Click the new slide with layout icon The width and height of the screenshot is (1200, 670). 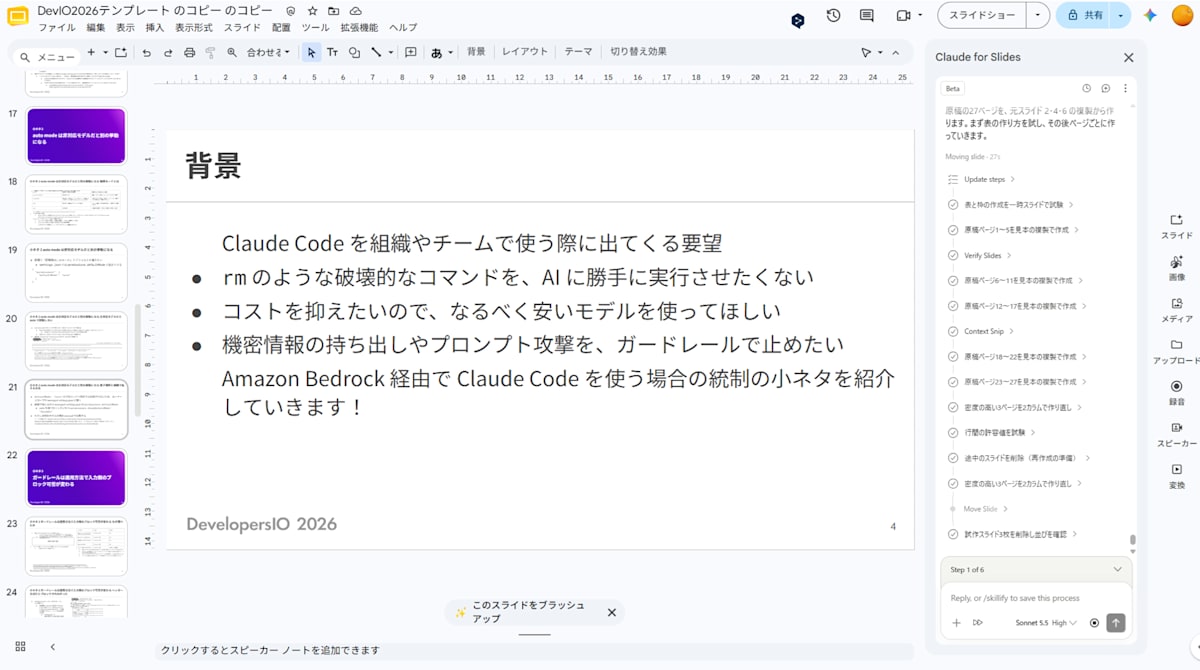point(120,52)
